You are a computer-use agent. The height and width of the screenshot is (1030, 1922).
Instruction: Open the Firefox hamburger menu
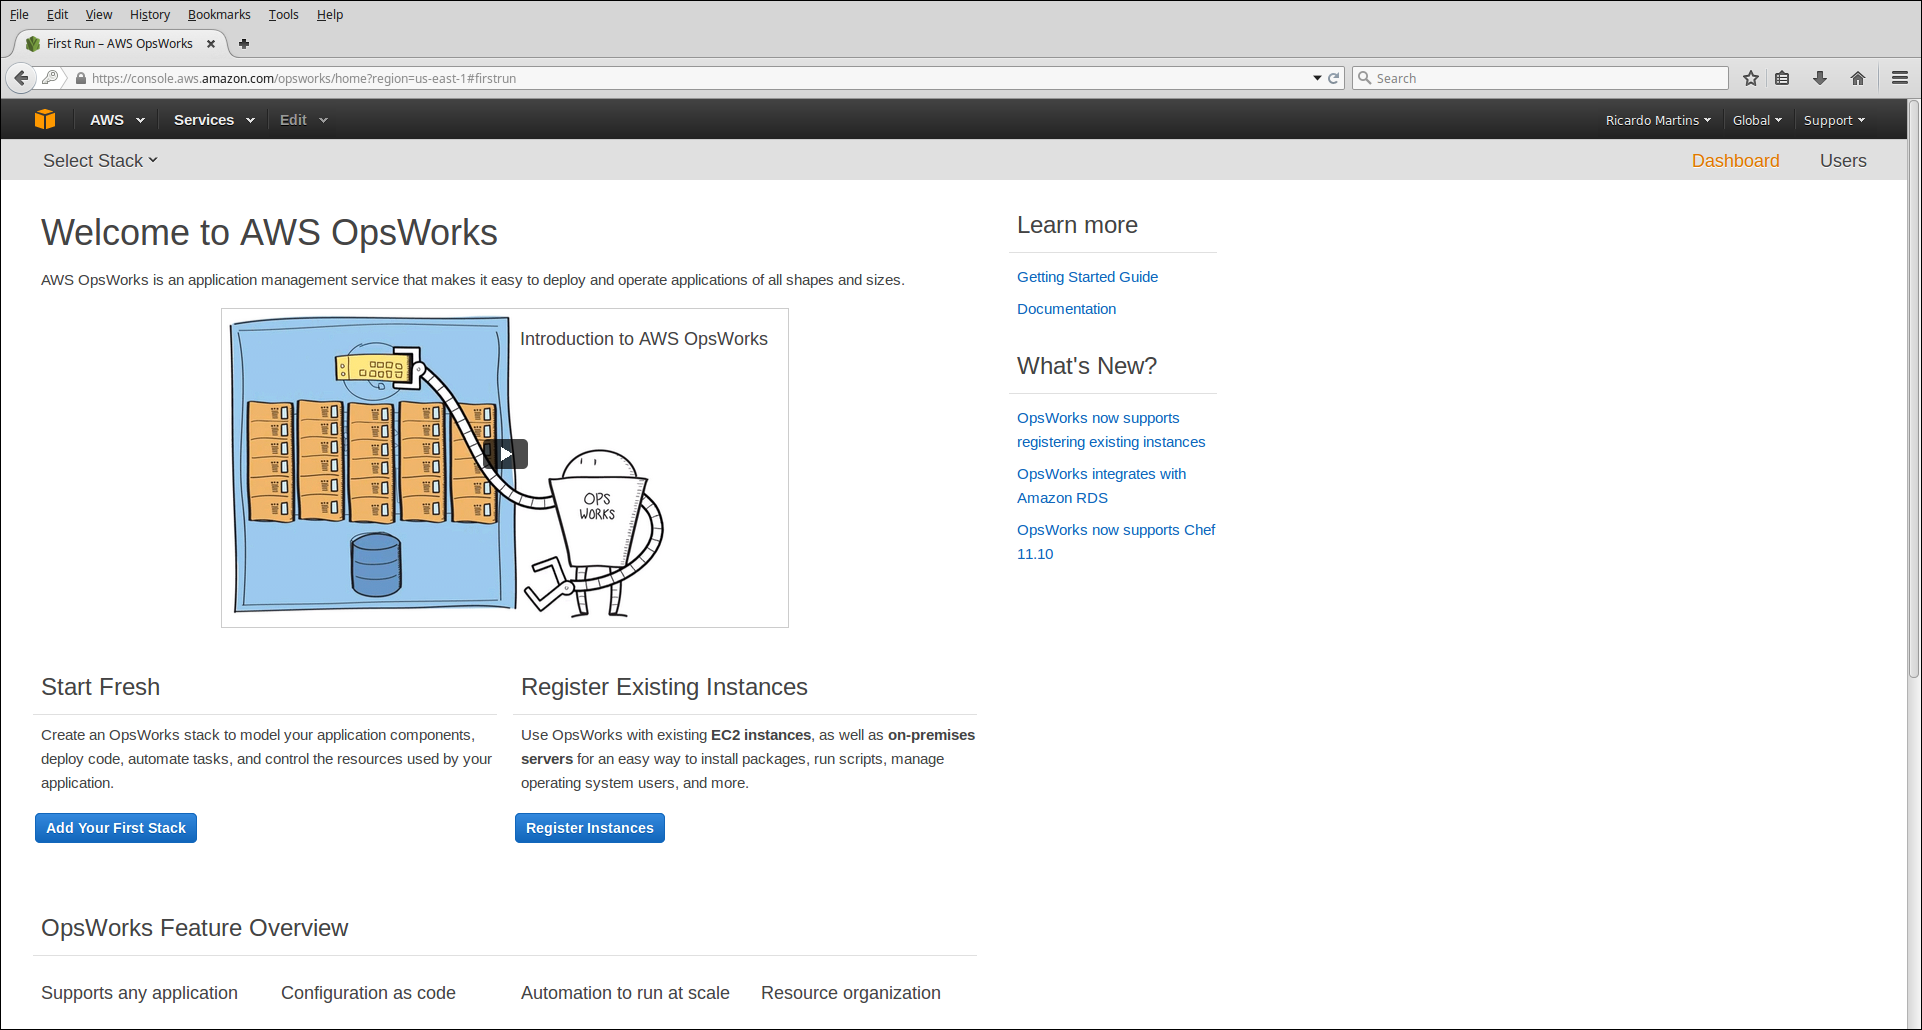pos(1900,78)
